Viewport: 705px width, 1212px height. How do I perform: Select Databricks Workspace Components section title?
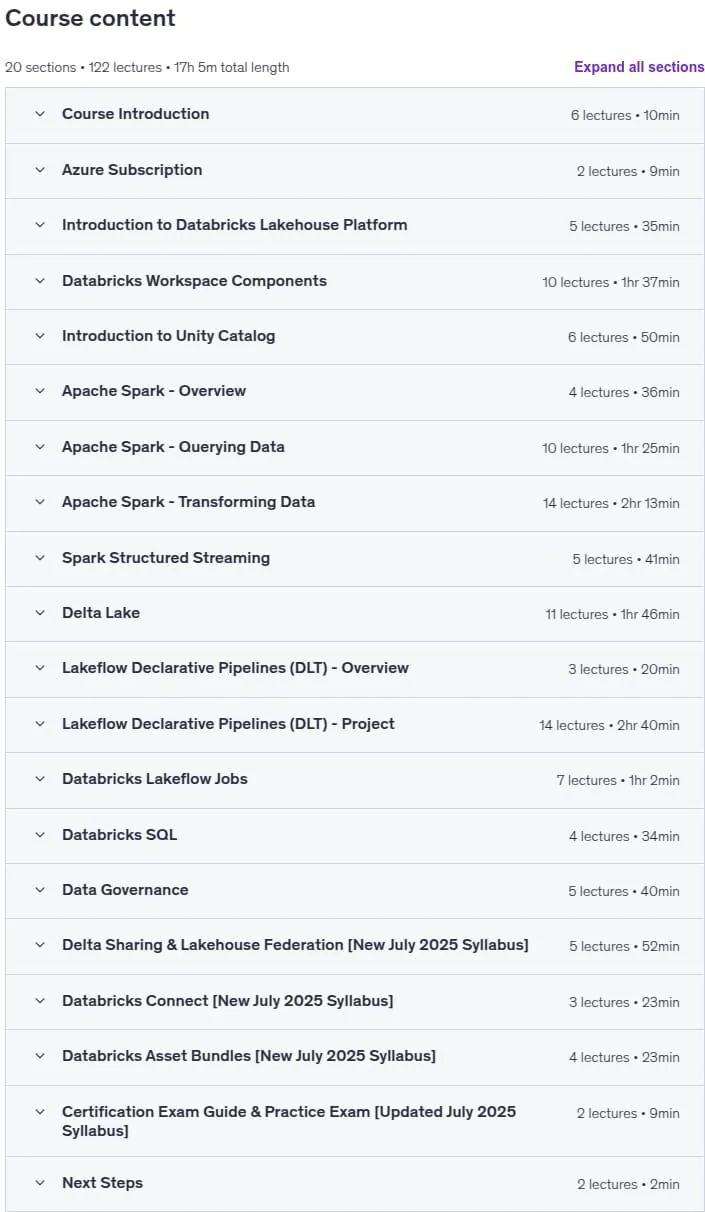pos(194,281)
